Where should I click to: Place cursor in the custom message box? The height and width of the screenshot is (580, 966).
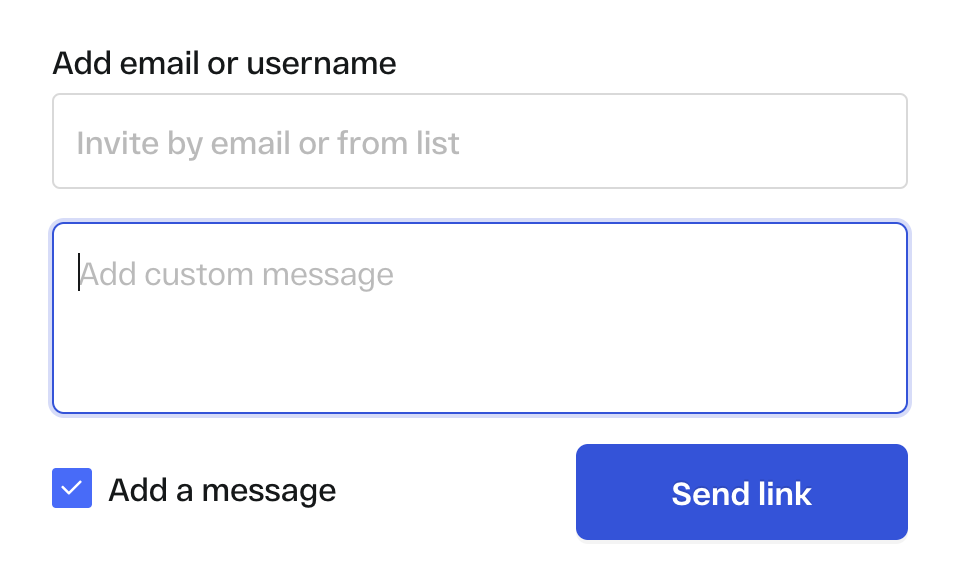click(479, 317)
